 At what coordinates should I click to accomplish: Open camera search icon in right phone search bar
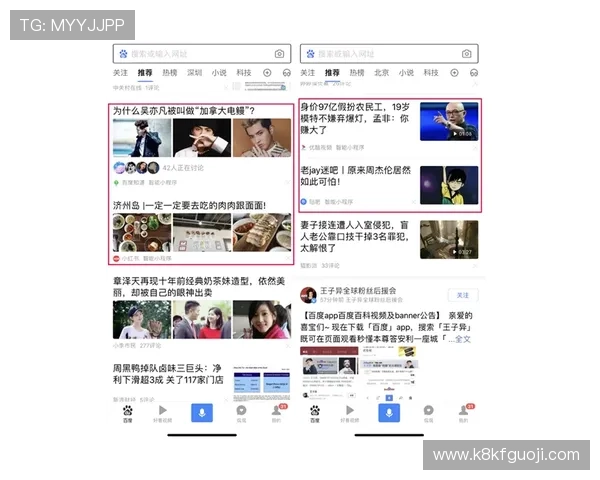point(466,54)
